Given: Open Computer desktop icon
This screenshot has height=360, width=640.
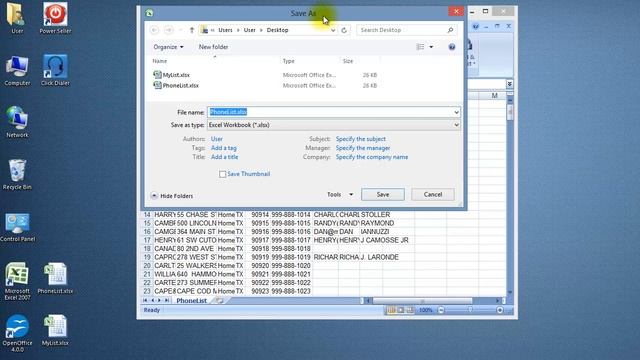Looking at the screenshot, I should 17,70.
